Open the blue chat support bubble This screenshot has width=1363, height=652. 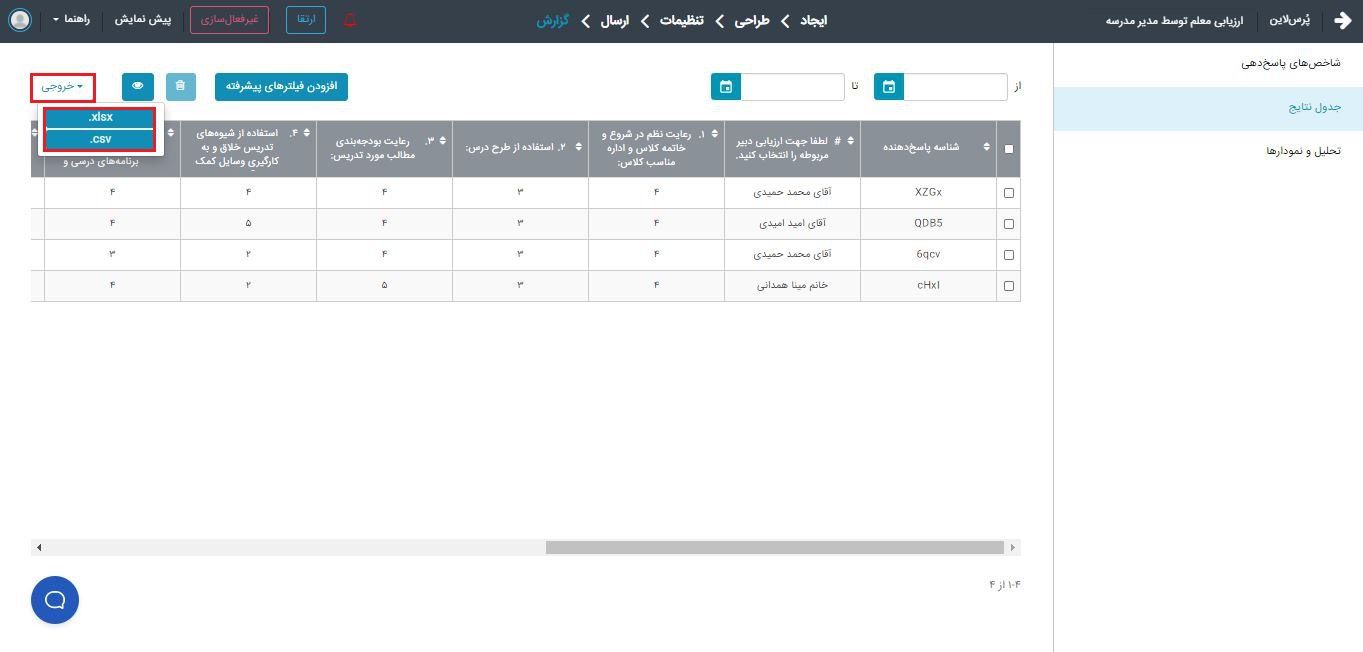(55, 600)
